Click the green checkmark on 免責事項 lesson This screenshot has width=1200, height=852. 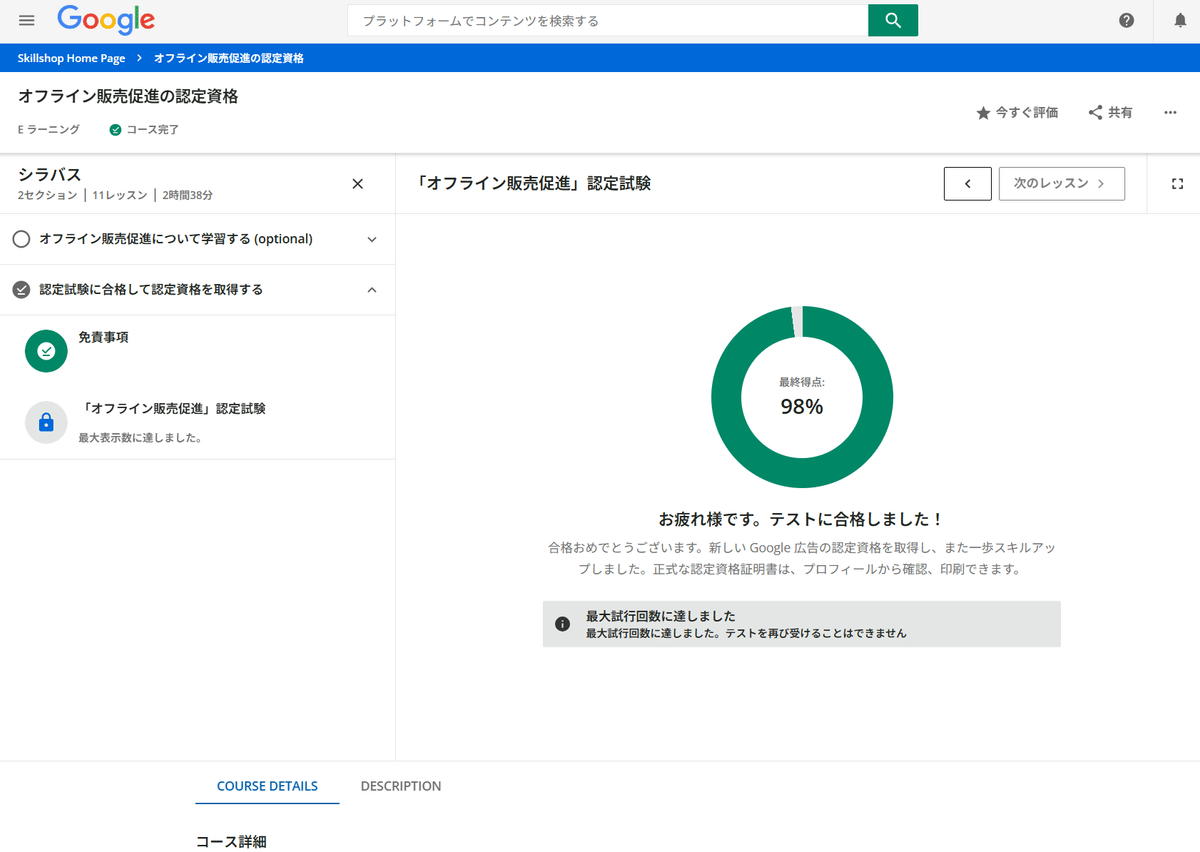pyautogui.click(x=46, y=351)
